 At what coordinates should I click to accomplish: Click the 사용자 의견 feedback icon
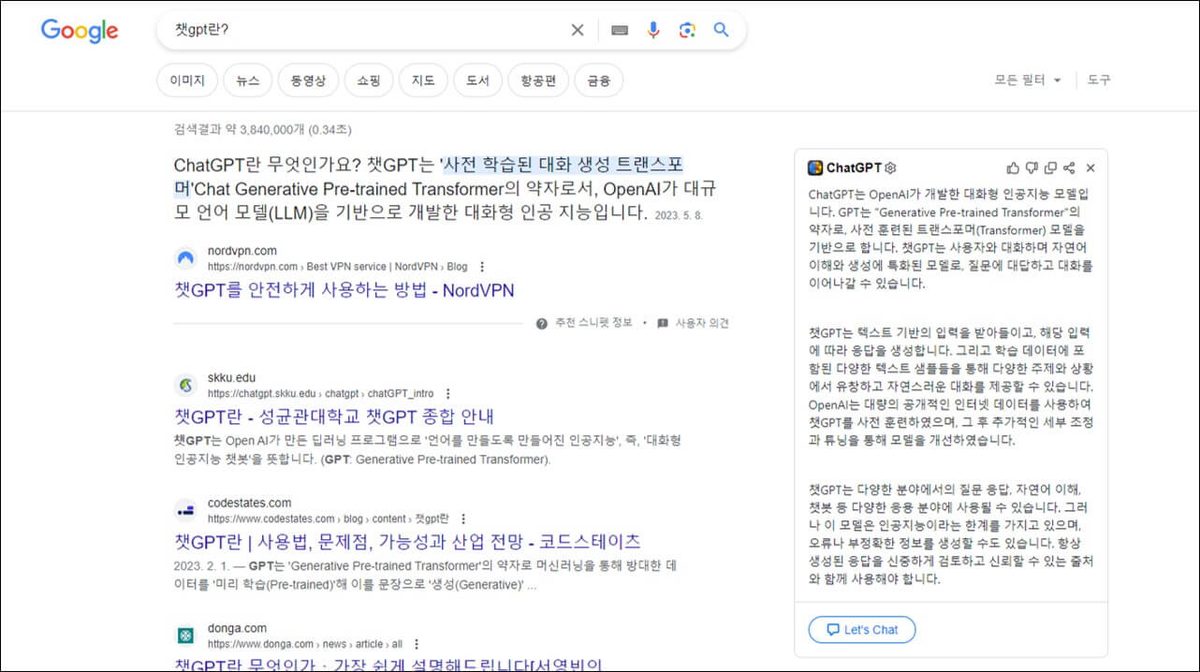(662, 323)
